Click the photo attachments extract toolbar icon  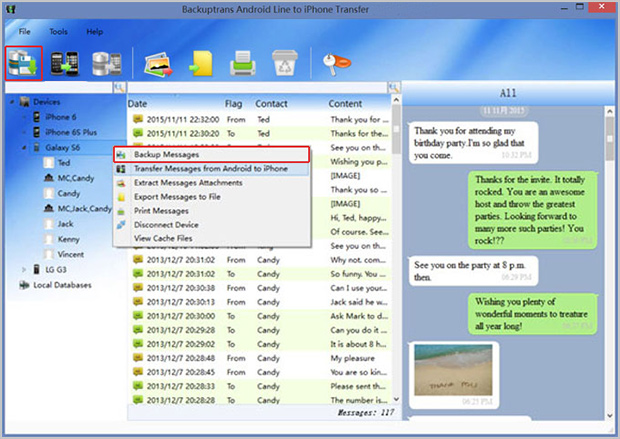[158, 63]
